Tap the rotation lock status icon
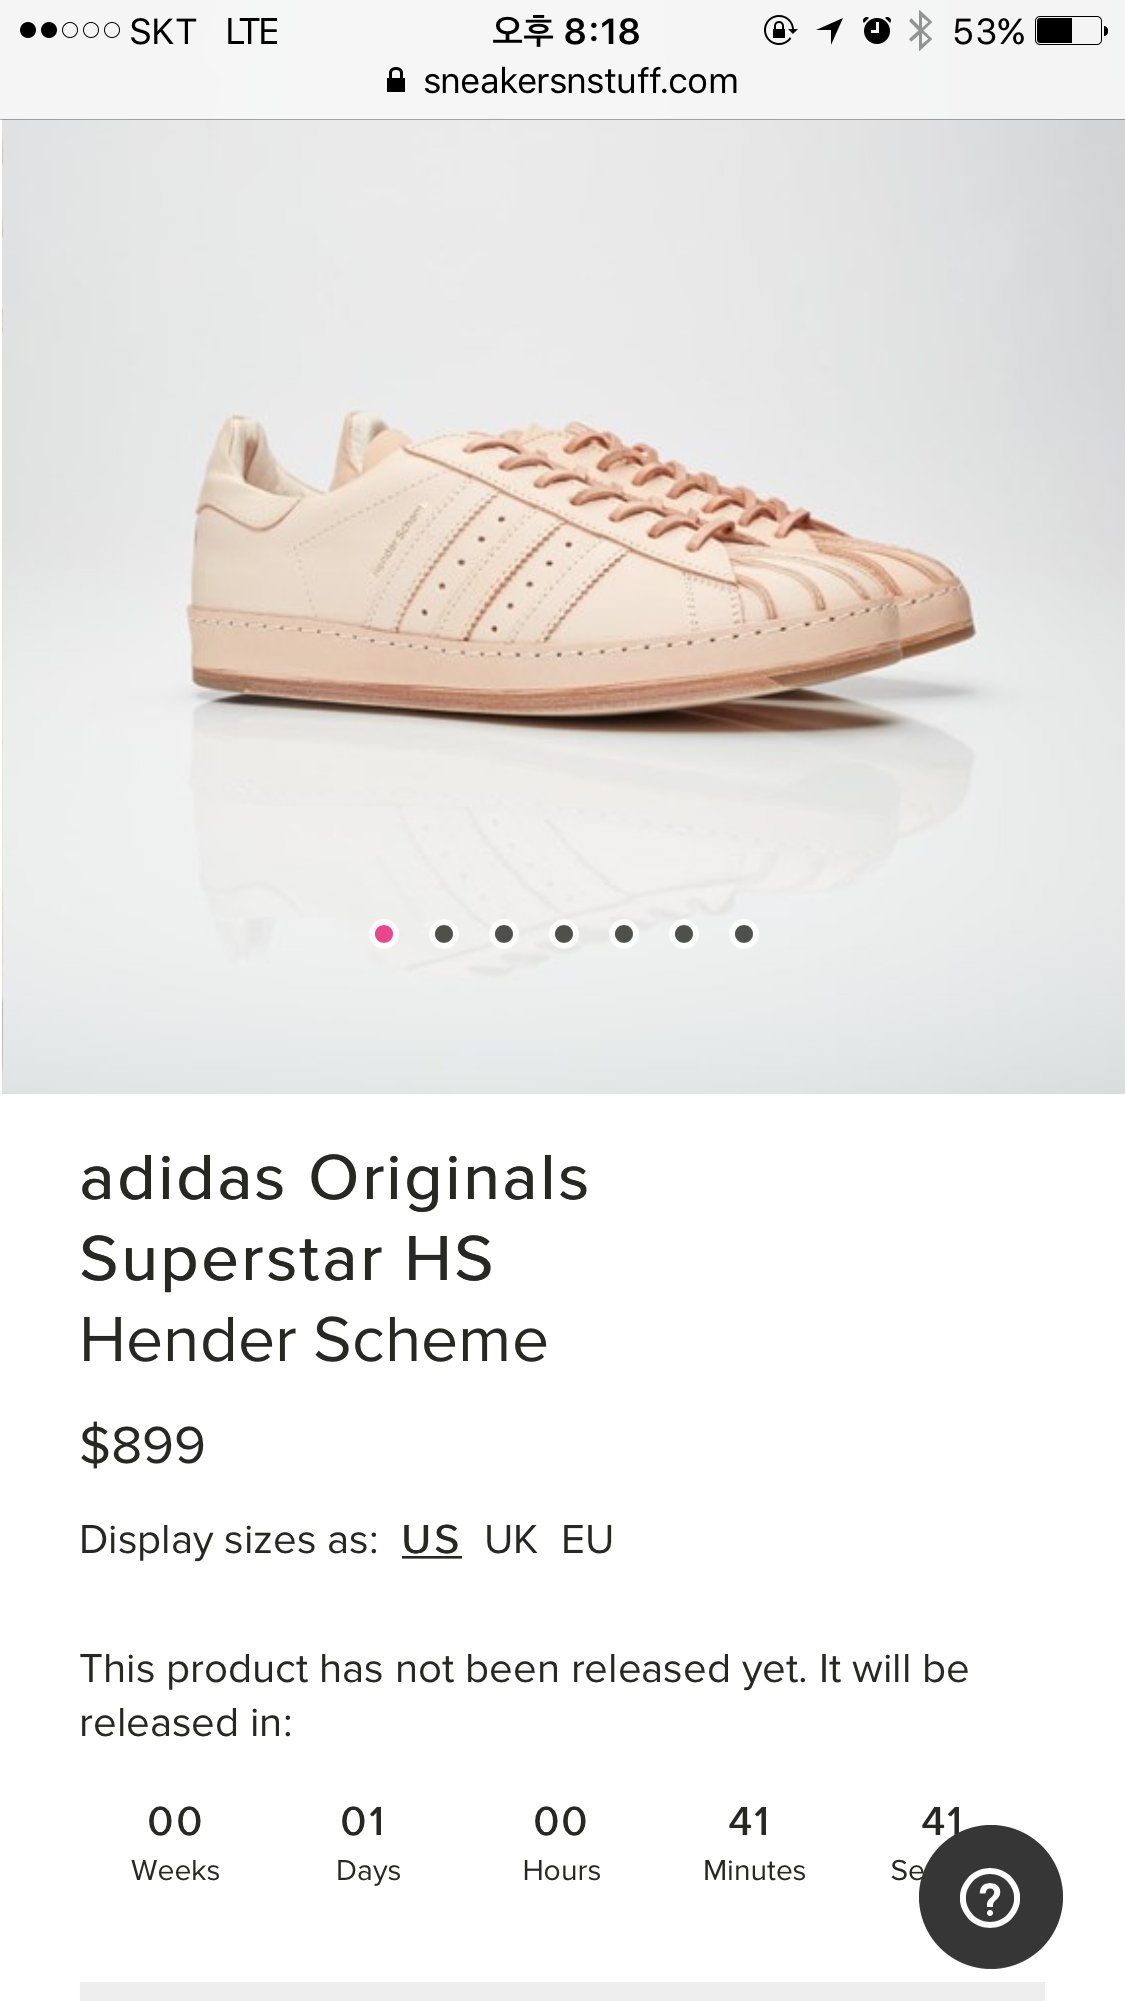1125x2001 pixels. (x=780, y=31)
